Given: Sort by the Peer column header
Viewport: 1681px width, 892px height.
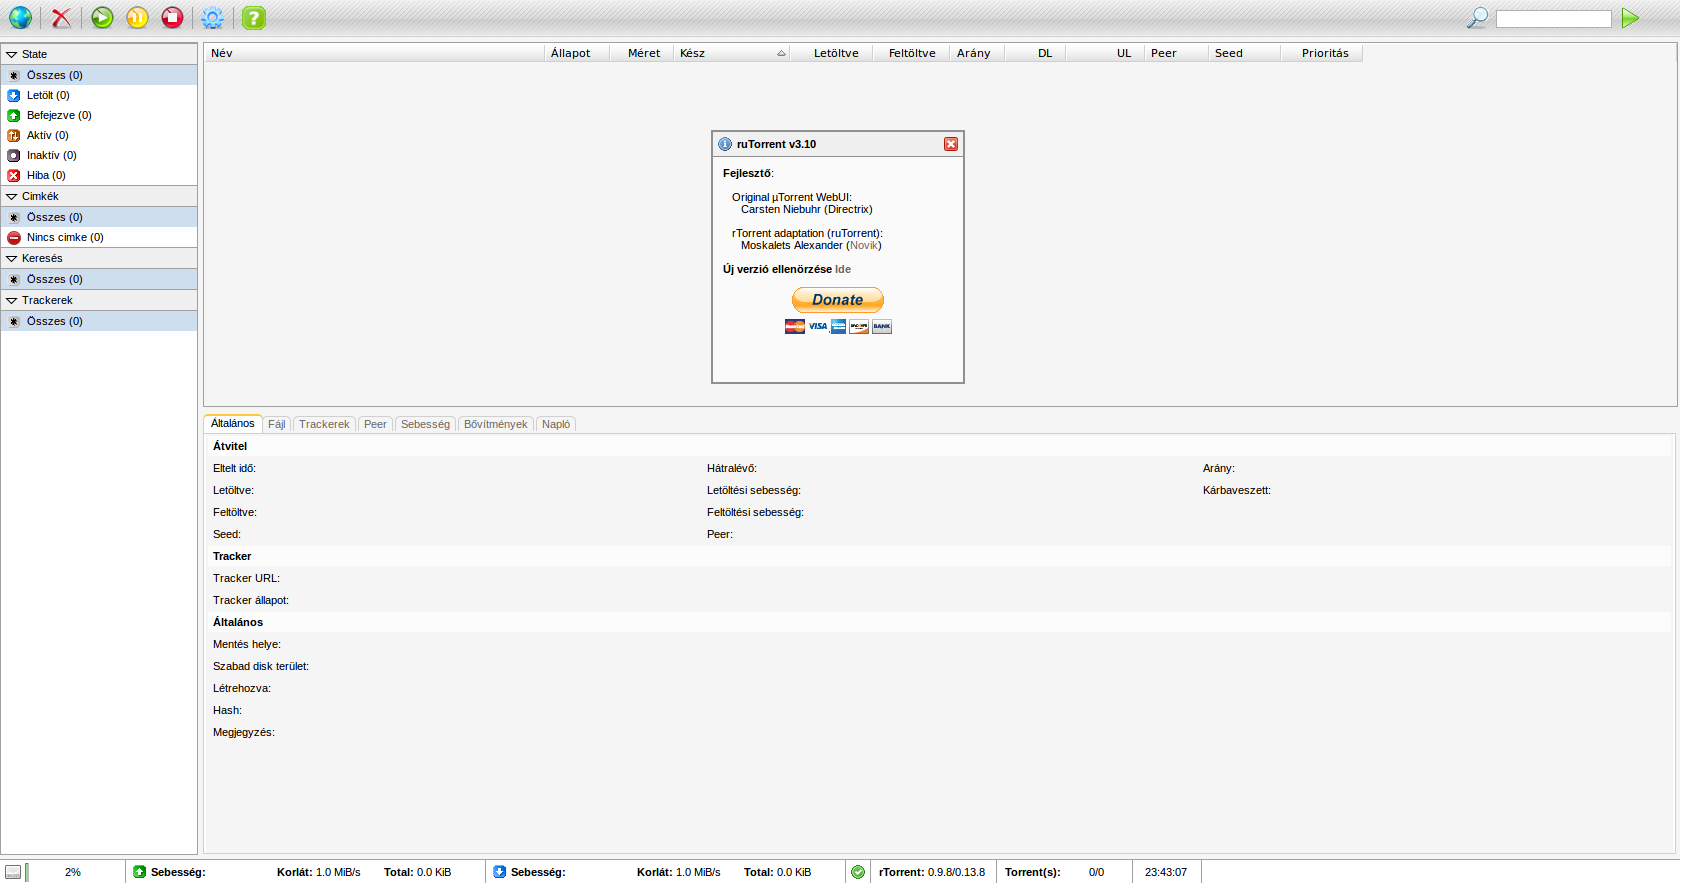Looking at the screenshot, I should pyautogui.click(x=1176, y=53).
